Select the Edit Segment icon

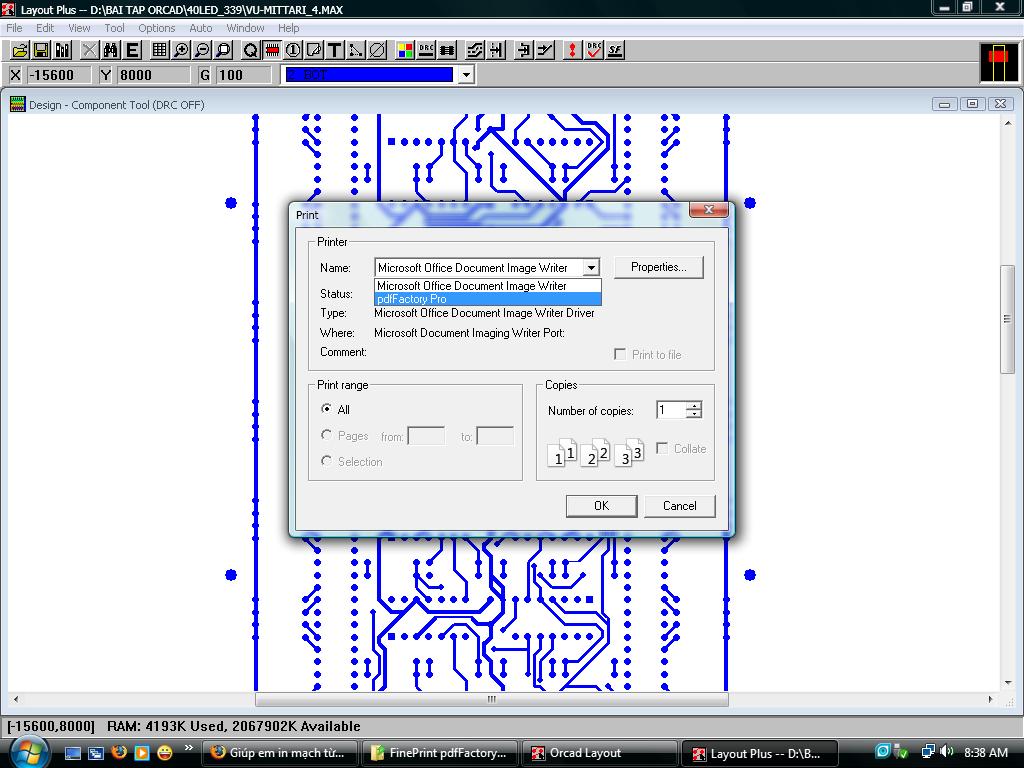(x=523, y=50)
